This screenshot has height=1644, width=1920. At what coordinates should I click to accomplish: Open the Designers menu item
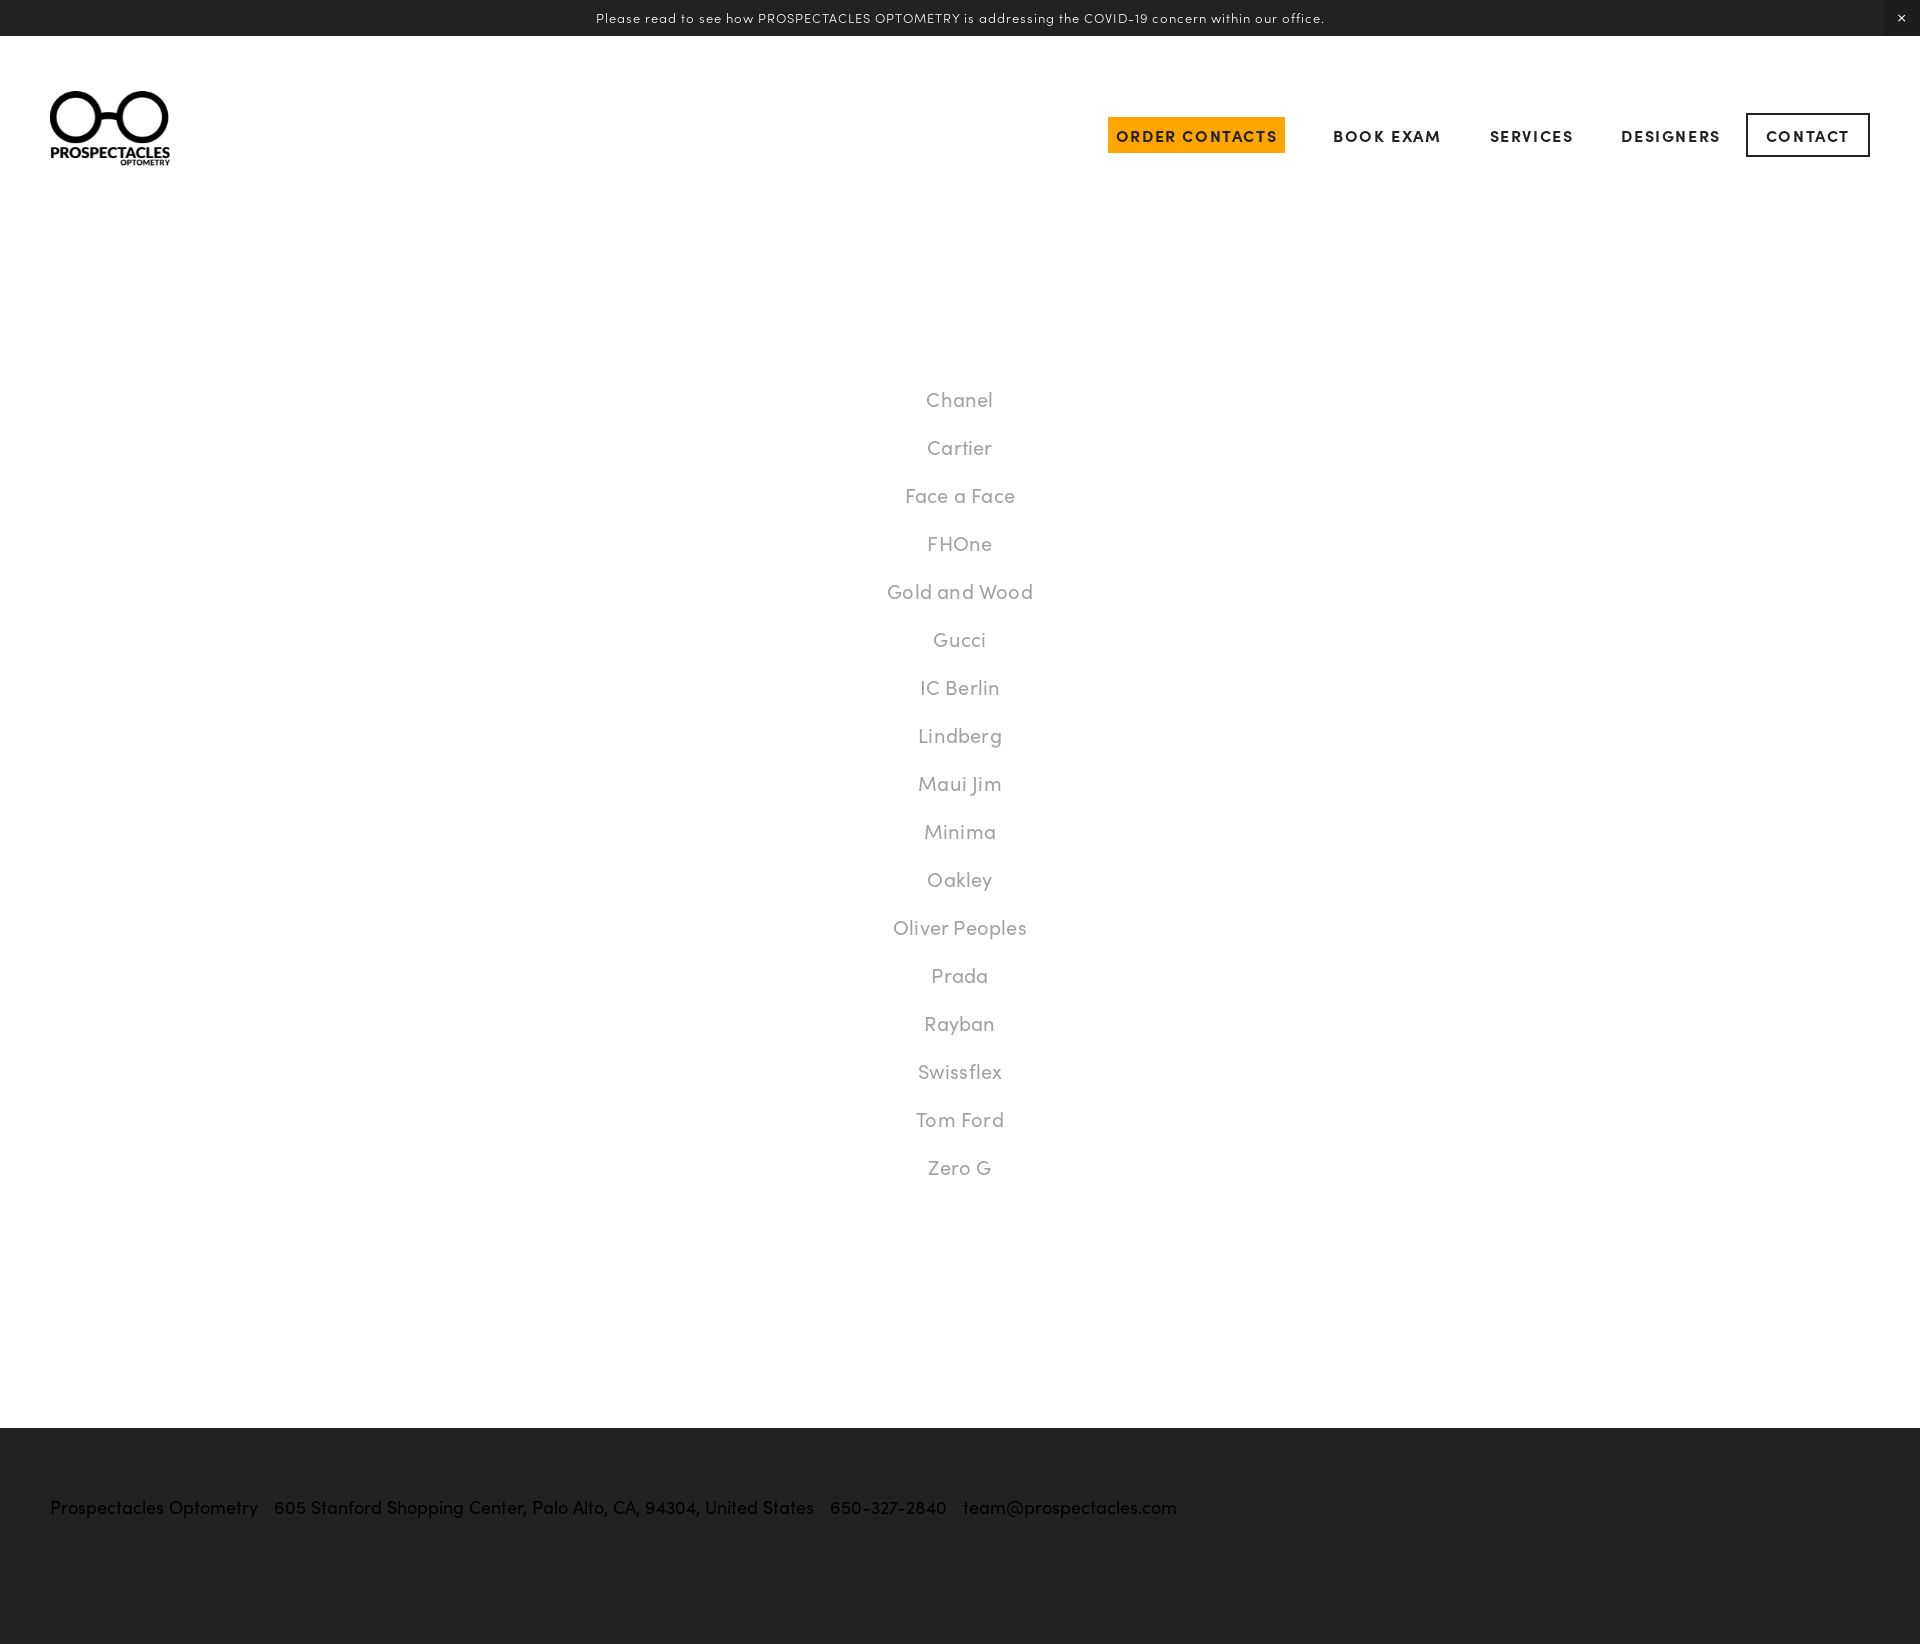[x=1670, y=136]
